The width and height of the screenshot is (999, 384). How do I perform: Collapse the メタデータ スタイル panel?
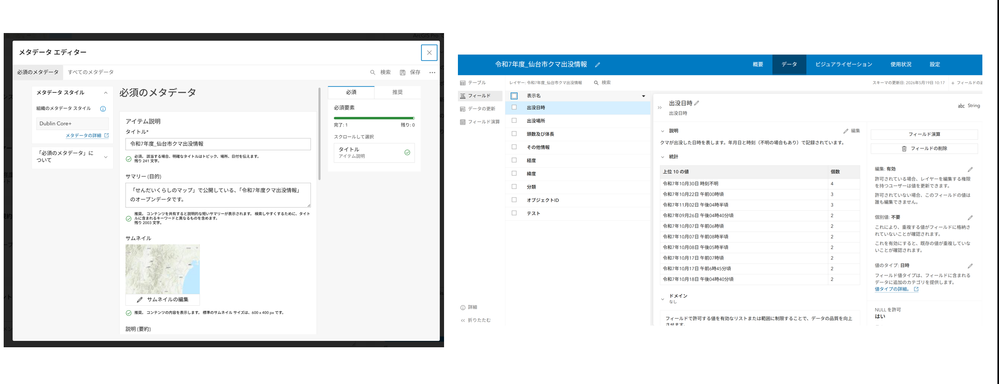[105, 93]
